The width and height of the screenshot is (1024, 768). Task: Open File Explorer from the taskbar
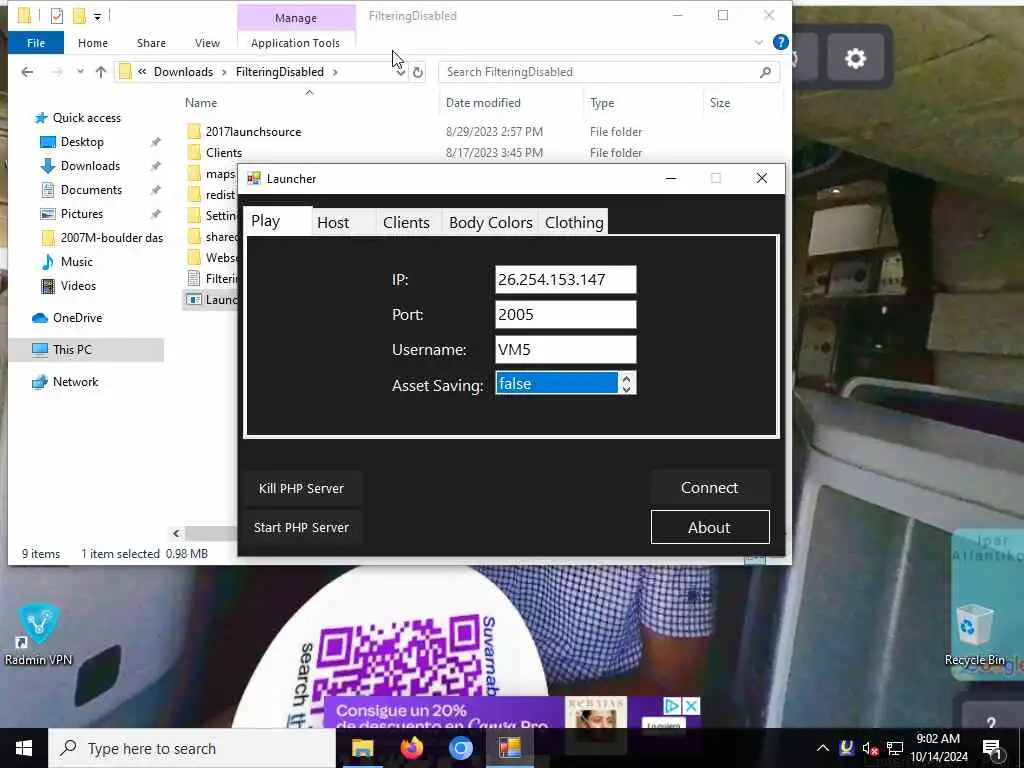point(362,748)
